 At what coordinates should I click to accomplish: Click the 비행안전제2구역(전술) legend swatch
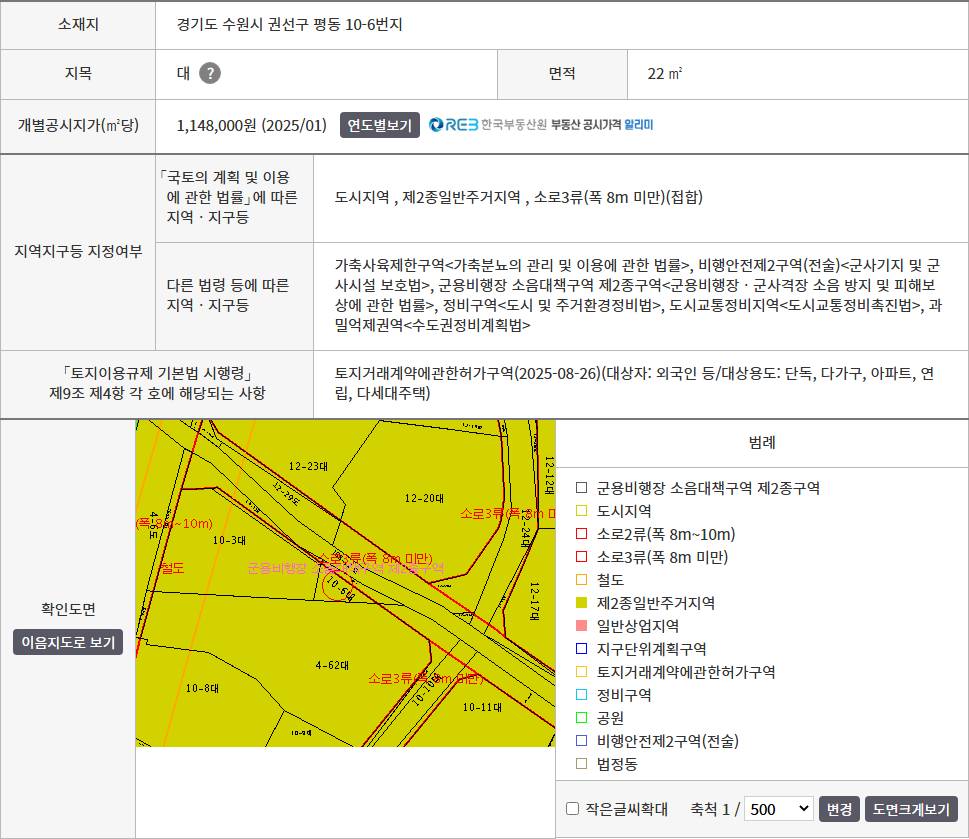point(582,741)
